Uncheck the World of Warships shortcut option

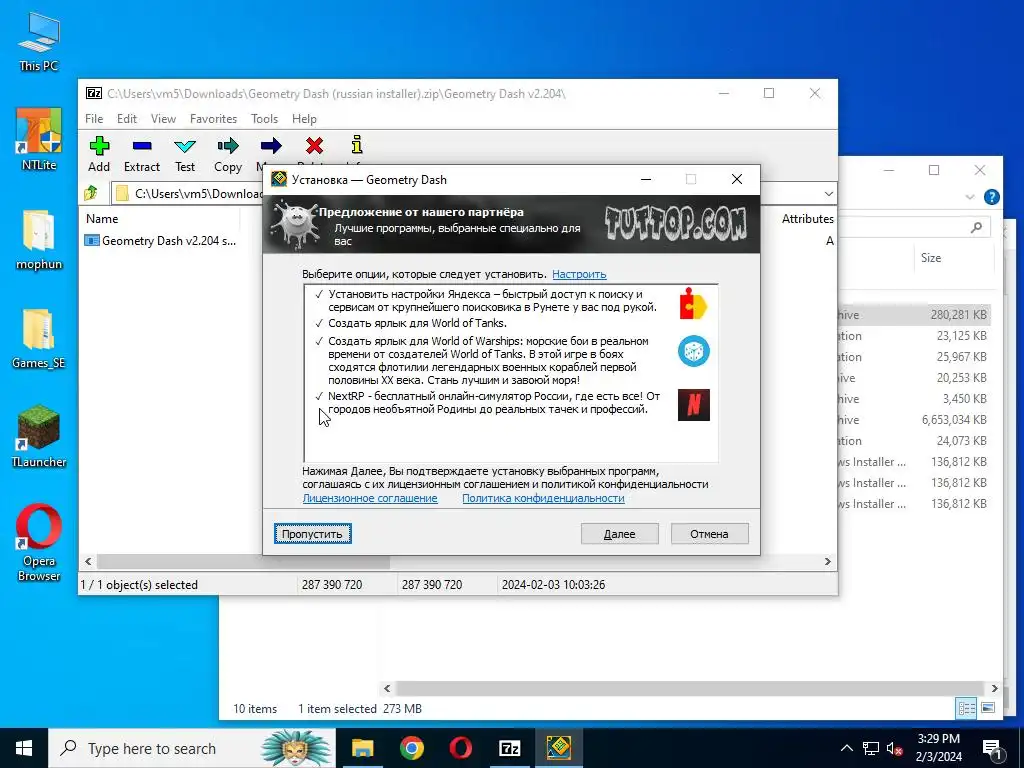pyautogui.click(x=319, y=341)
